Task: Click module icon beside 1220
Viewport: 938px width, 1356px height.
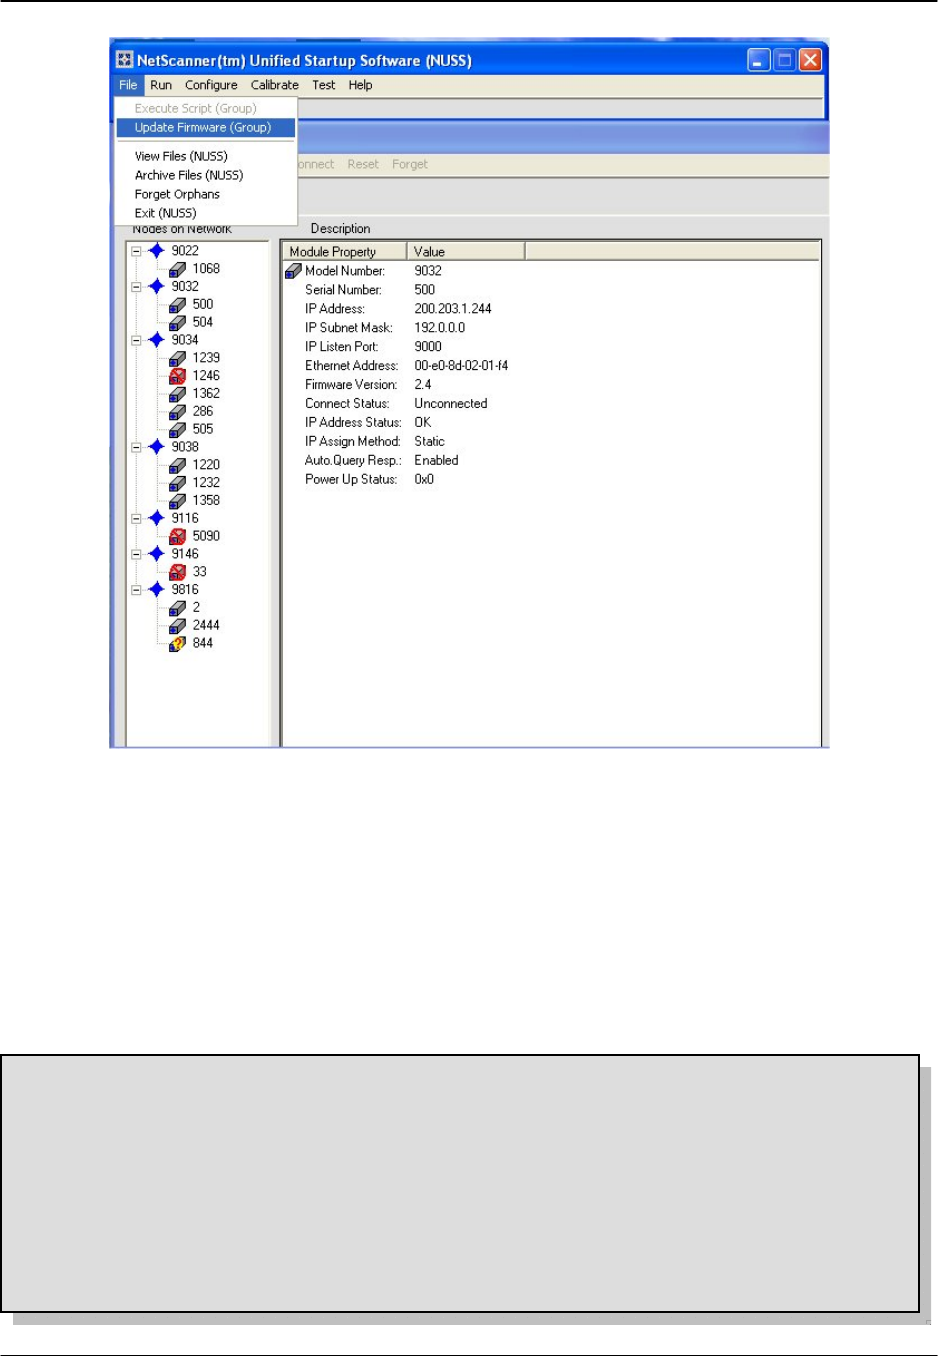Action: tap(178, 465)
